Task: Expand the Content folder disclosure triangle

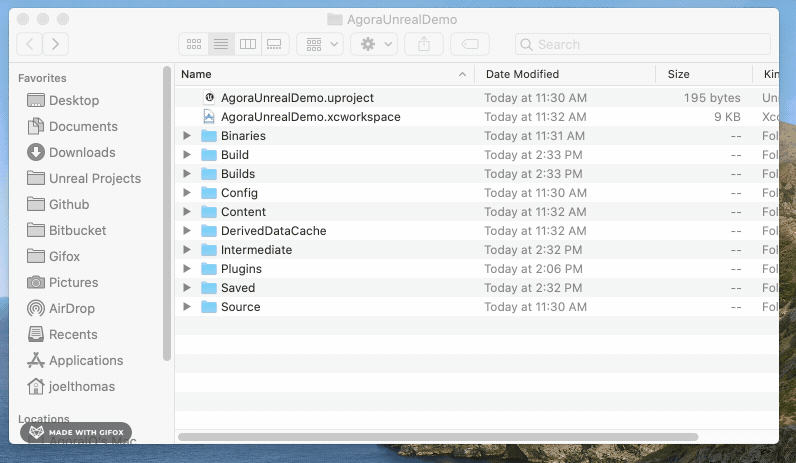Action: (x=187, y=212)
